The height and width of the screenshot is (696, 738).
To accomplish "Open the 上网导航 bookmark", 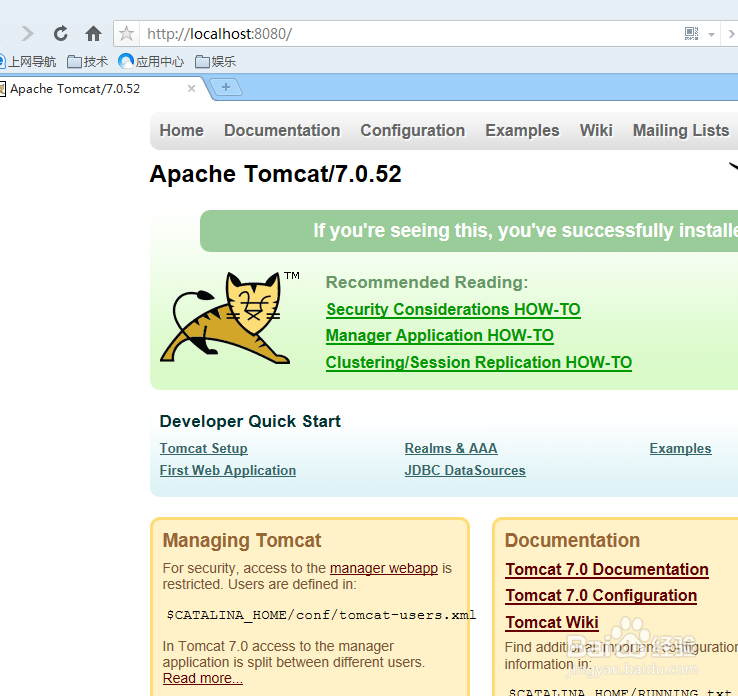I will (27, 62).
